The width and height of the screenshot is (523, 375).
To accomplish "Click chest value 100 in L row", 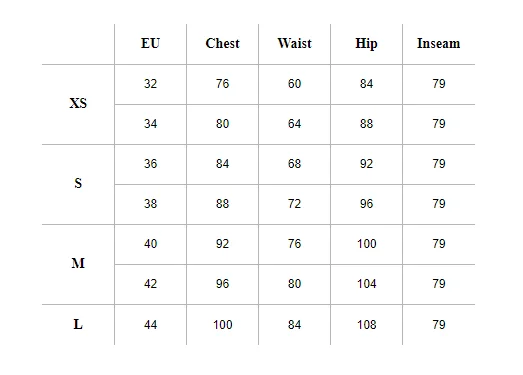I will click(222, 325).
